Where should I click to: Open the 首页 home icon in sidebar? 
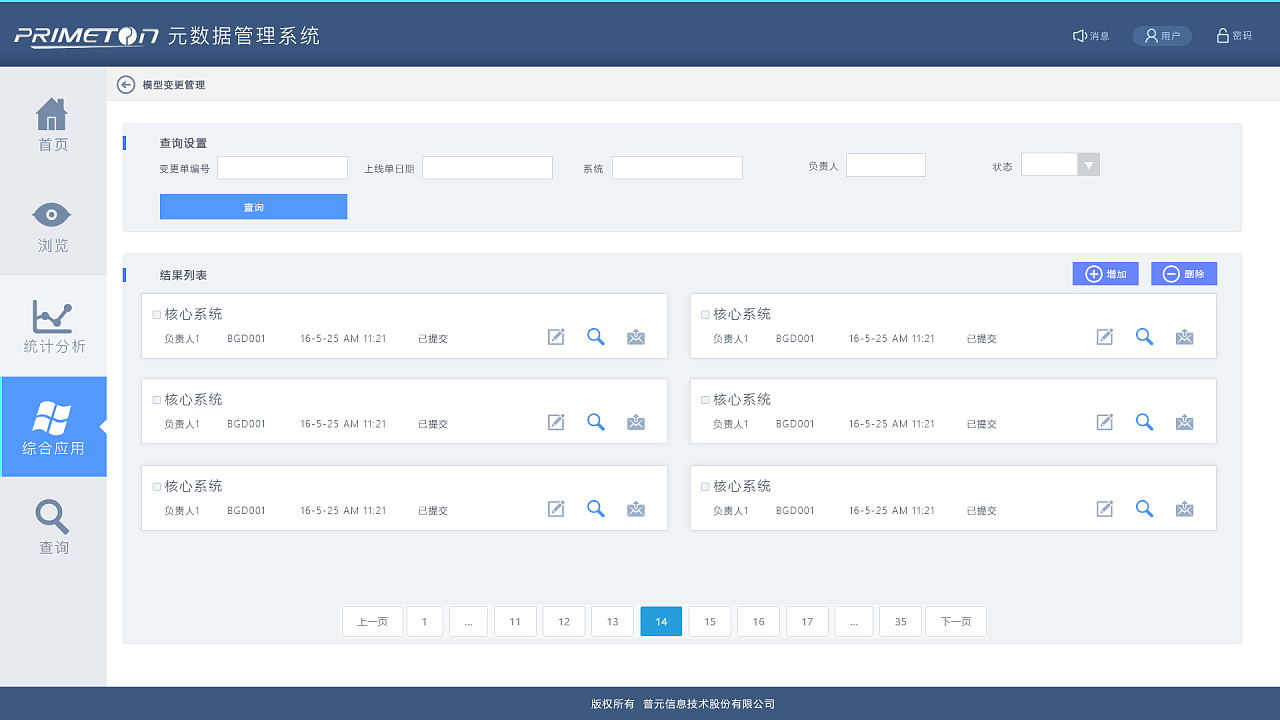52,114
